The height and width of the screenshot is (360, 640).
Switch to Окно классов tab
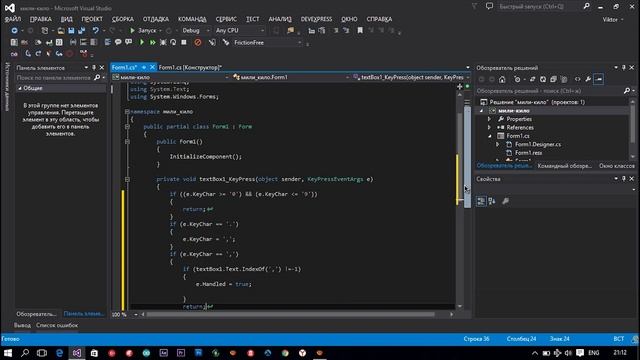pyautogui.click(x=617, y=166)
